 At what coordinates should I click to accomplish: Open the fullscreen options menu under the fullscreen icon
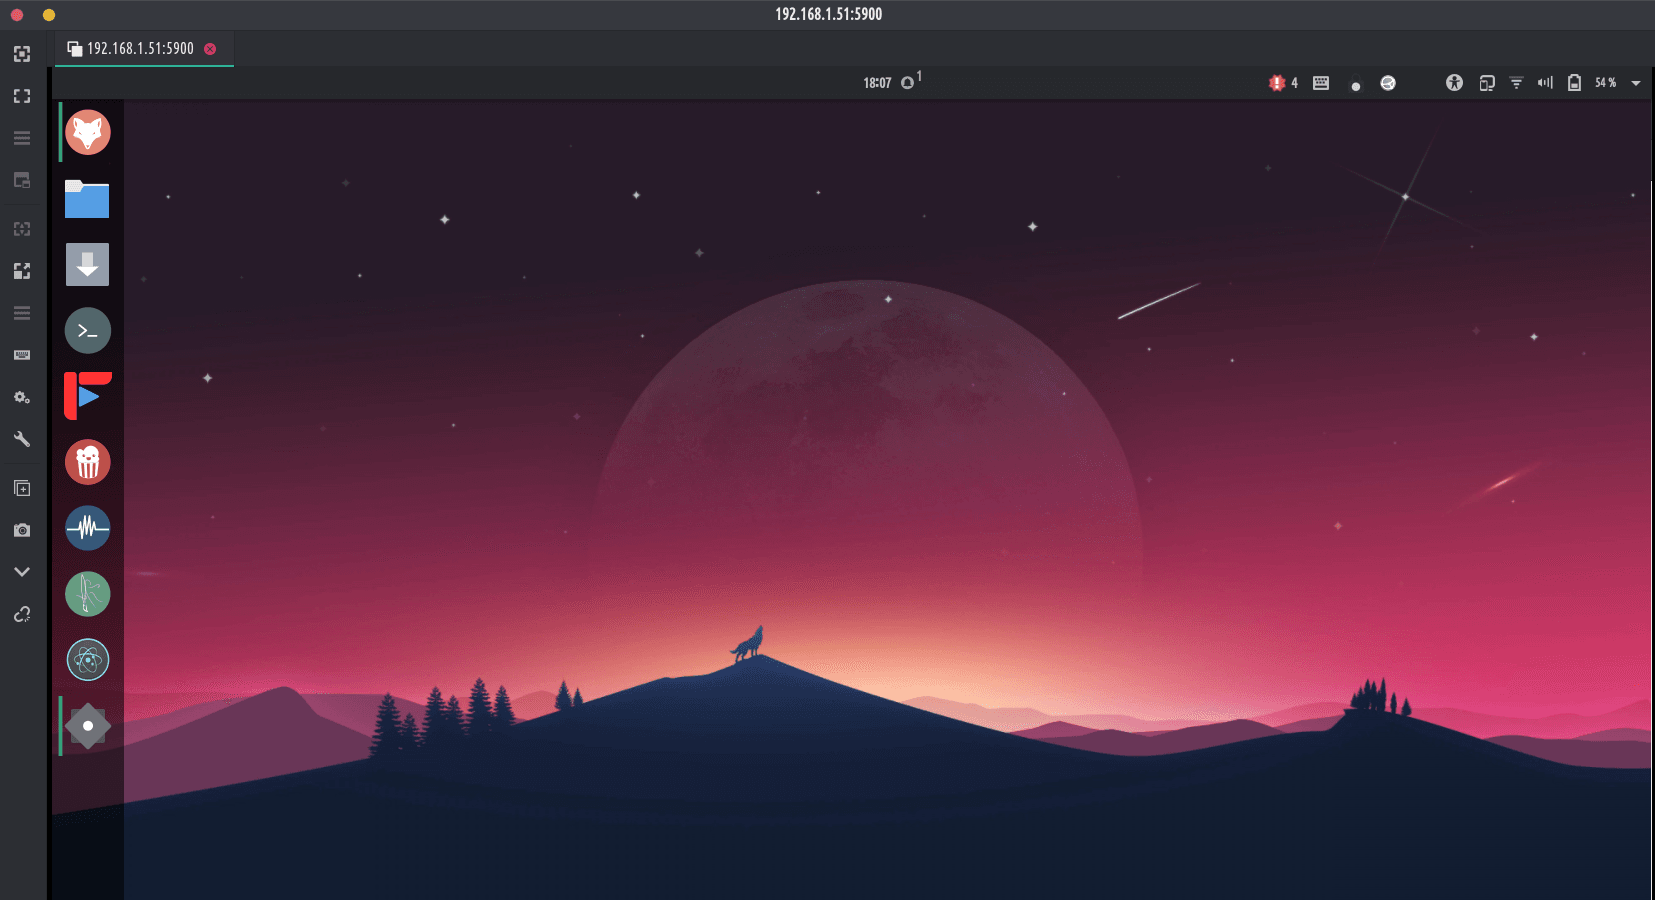point(22,138)
